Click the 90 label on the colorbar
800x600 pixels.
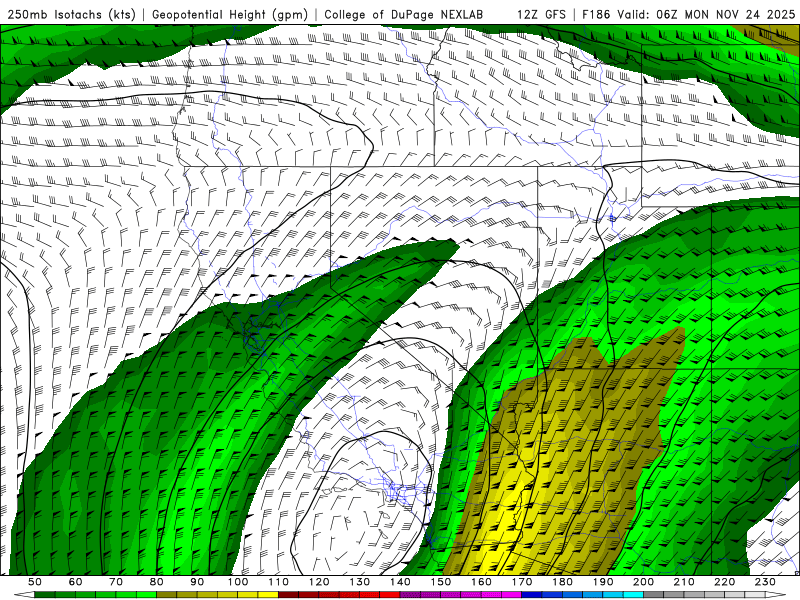(197, 582)
